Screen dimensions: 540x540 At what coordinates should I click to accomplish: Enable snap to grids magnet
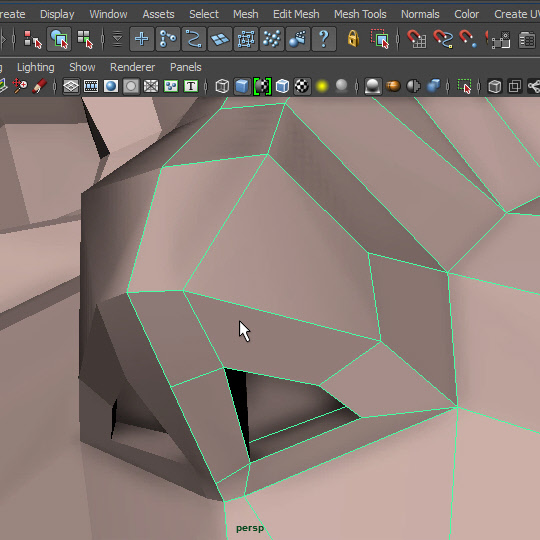click(416, 39)
